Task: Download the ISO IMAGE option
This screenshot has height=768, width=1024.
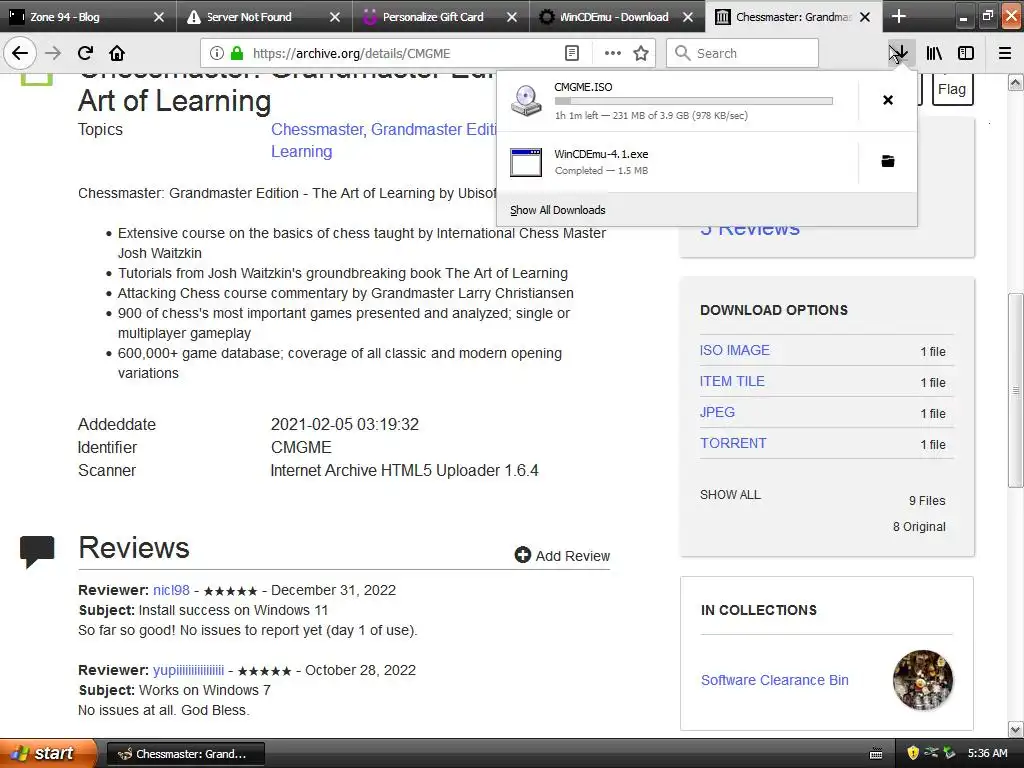Action: tap(735, 350)
